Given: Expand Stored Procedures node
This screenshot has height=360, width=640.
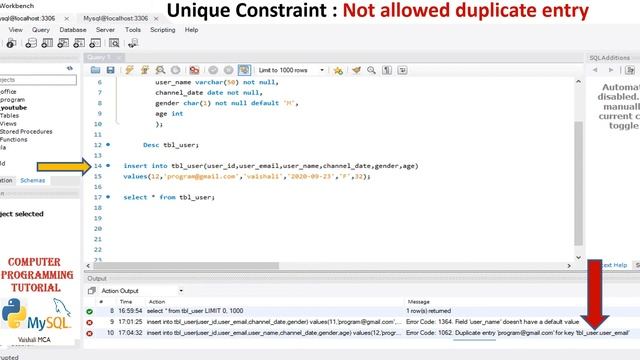Looking at the screenshot, I should (x=26, y=131).
